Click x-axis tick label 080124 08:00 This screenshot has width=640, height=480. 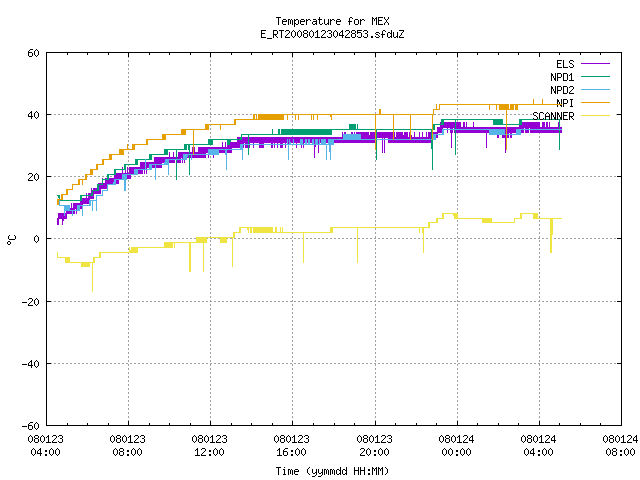(x=620, y=446)
